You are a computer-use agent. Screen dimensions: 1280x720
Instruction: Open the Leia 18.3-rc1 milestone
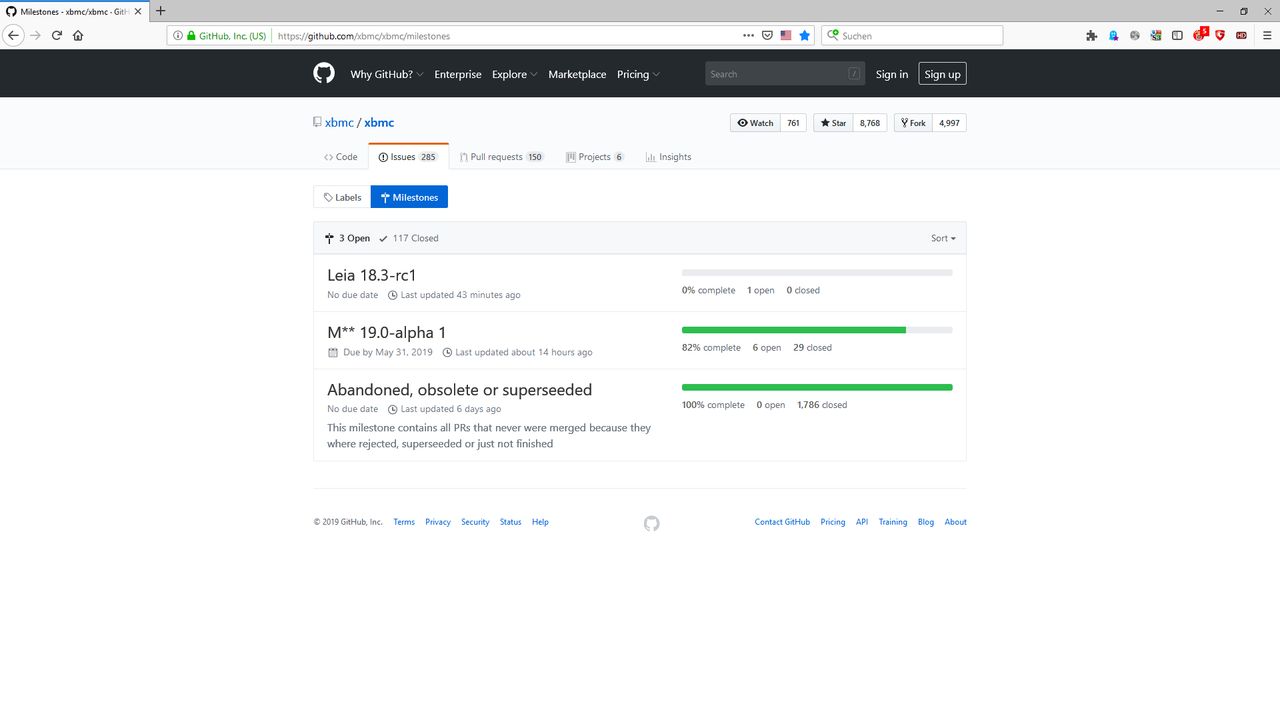(x=372, y=275)
